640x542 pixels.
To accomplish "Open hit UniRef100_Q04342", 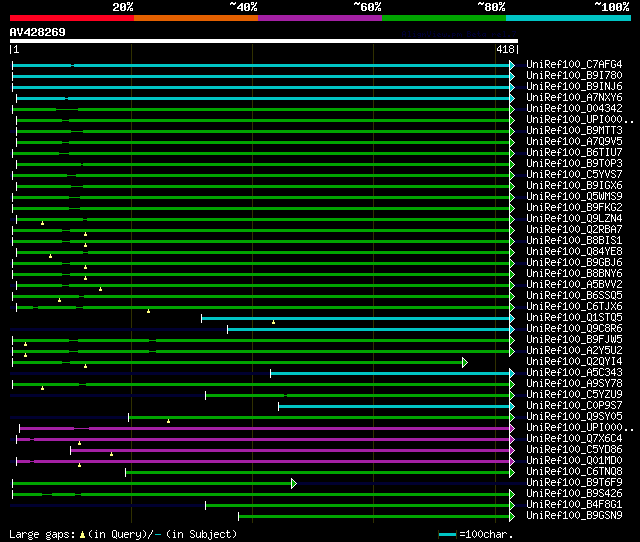I will click(574, 109).
